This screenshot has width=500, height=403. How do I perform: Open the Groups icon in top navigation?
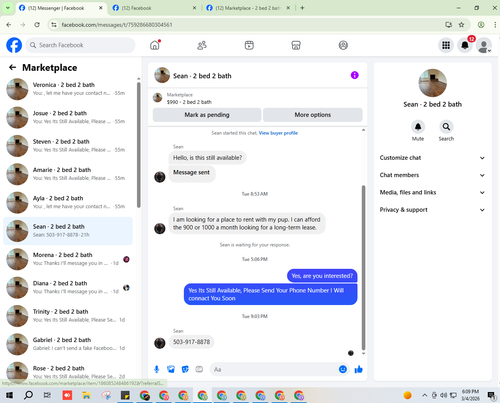[x=343, y=45]
